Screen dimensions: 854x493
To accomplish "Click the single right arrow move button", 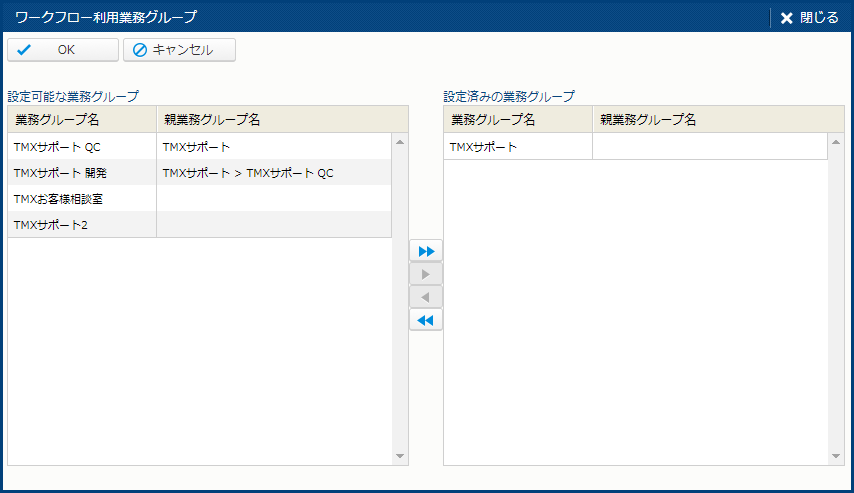I will pyautogui.click(x=426, y=274).
